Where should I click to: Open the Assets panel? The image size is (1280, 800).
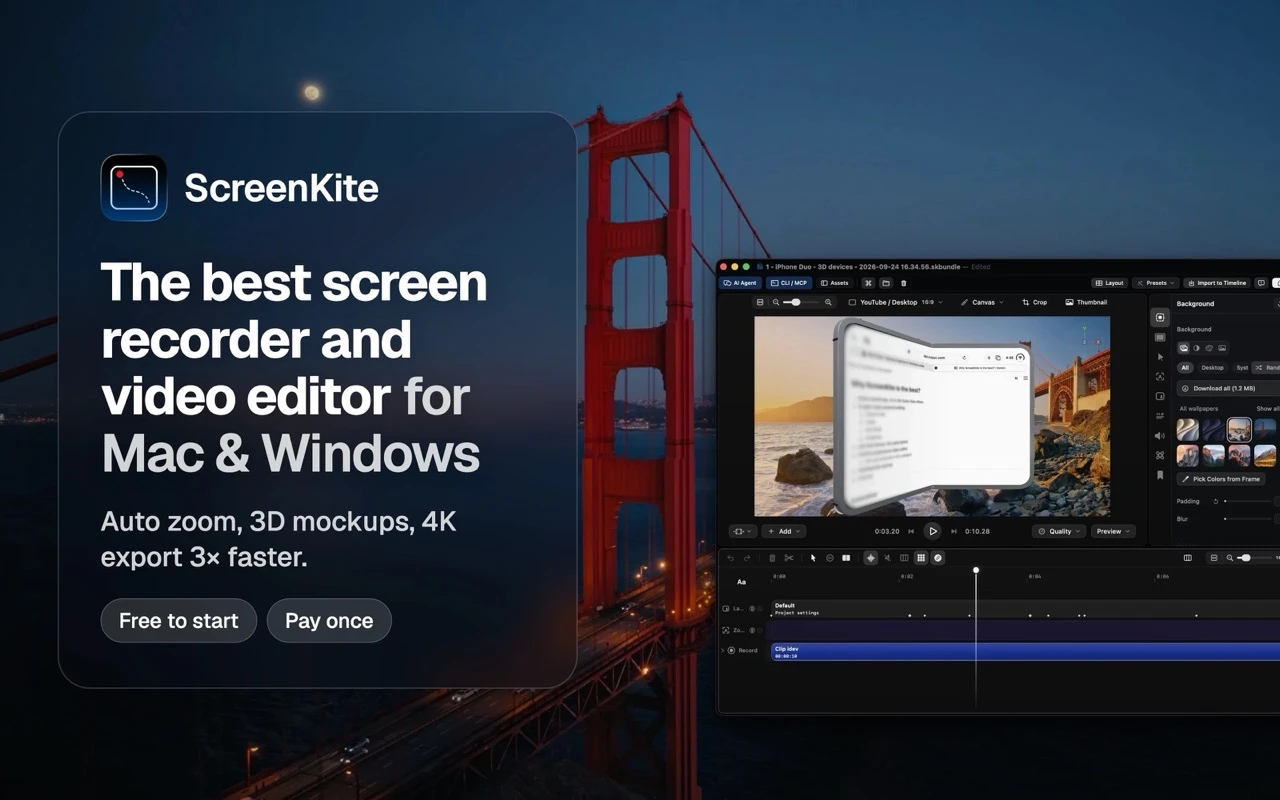834,283
